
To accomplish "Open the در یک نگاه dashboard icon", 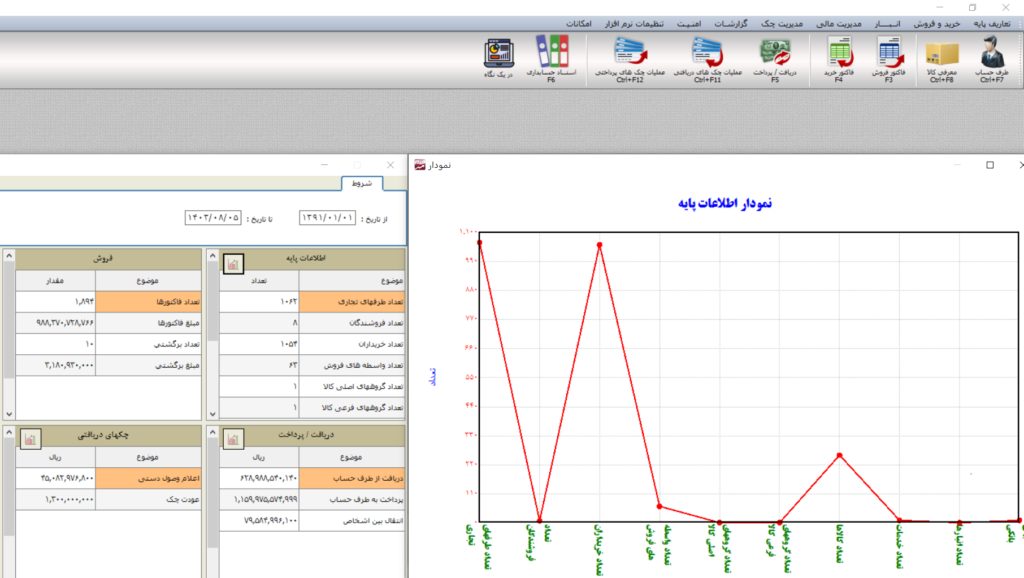I will [498, 57].
